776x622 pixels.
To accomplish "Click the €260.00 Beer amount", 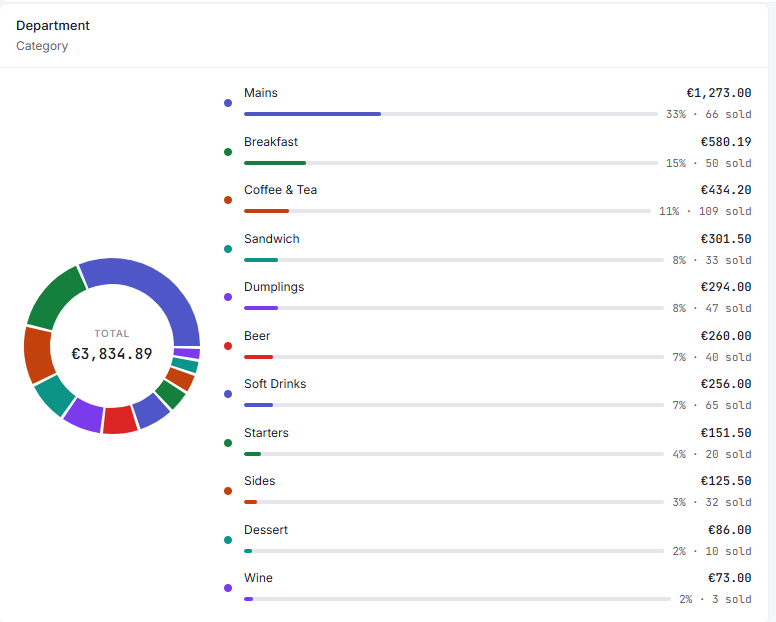I will coord(726,336).
